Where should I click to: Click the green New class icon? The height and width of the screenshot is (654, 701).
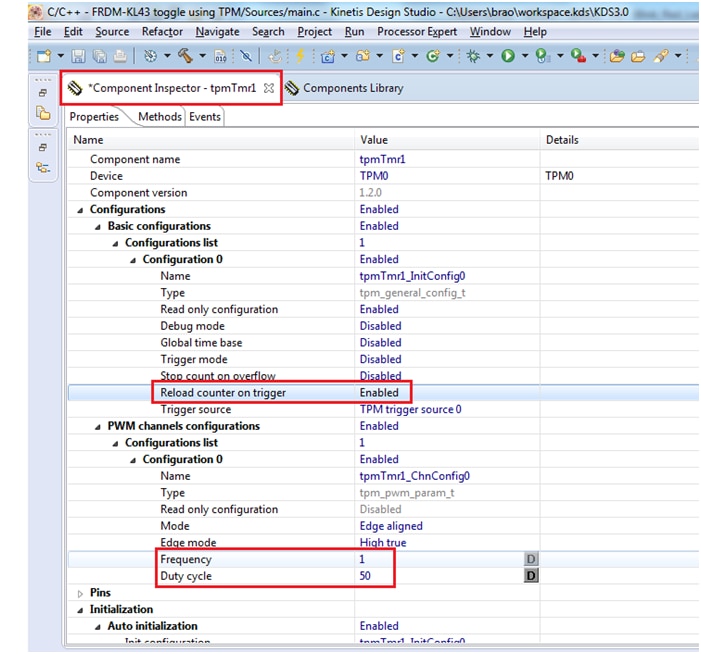(433, 56)
